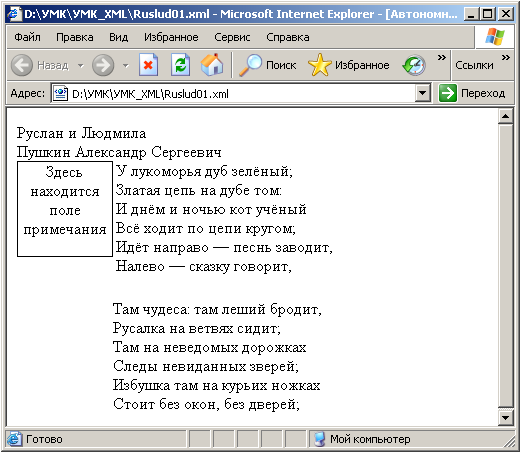Refresh the page with green arrows icon
521x453 pixels.
coord(180,65)
